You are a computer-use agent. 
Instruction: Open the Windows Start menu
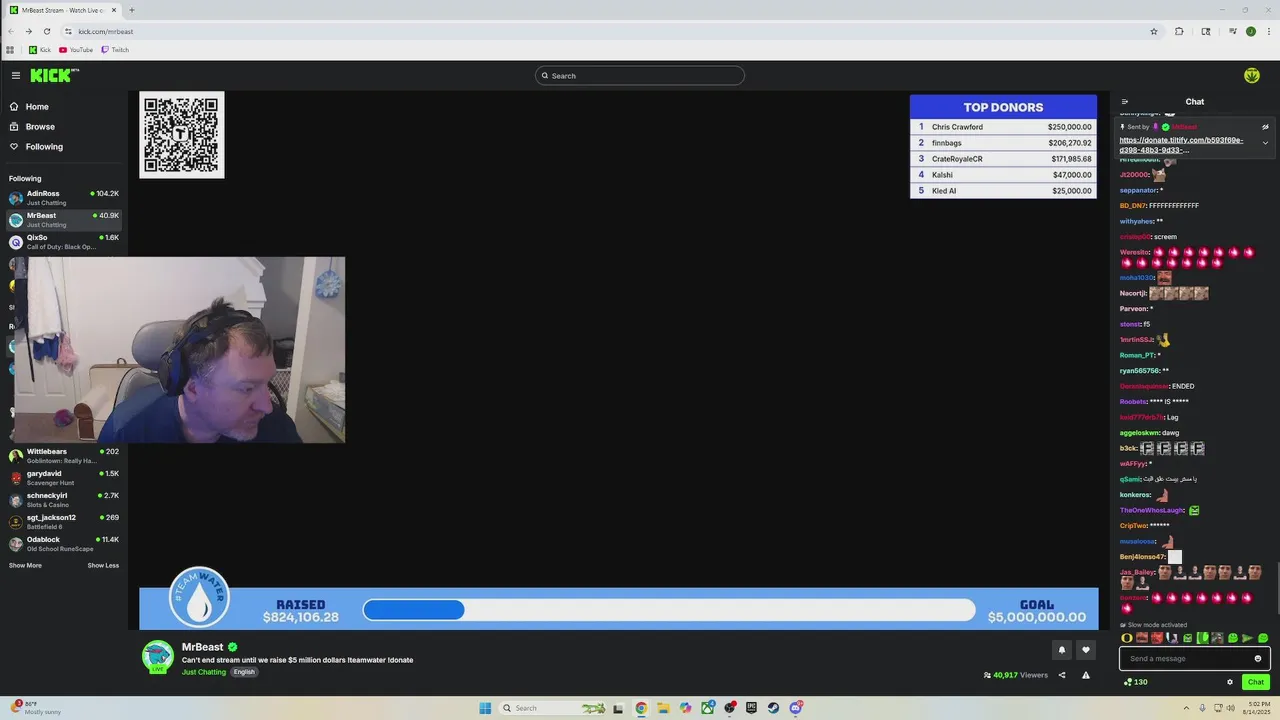(485, 708)
